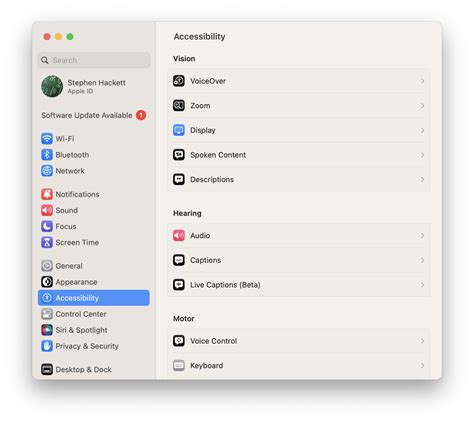Expand Spoken Content chevron
The image size is (474, 422).
pos(422,155)
